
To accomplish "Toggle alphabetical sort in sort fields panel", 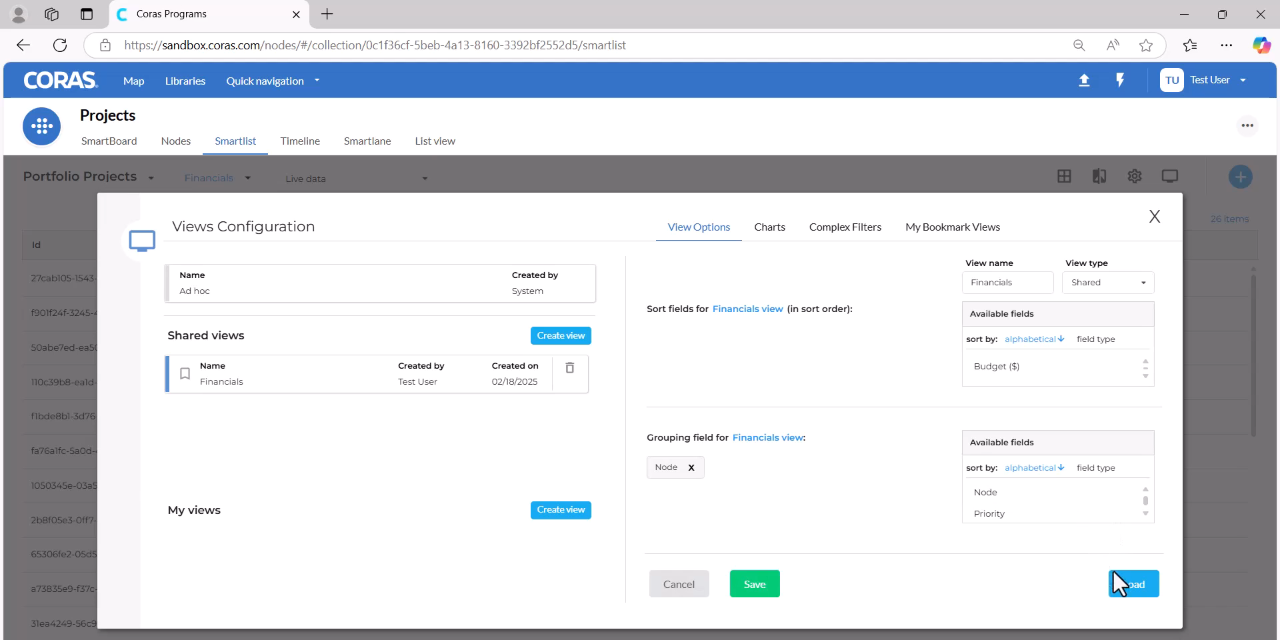I will point(1034,339).
